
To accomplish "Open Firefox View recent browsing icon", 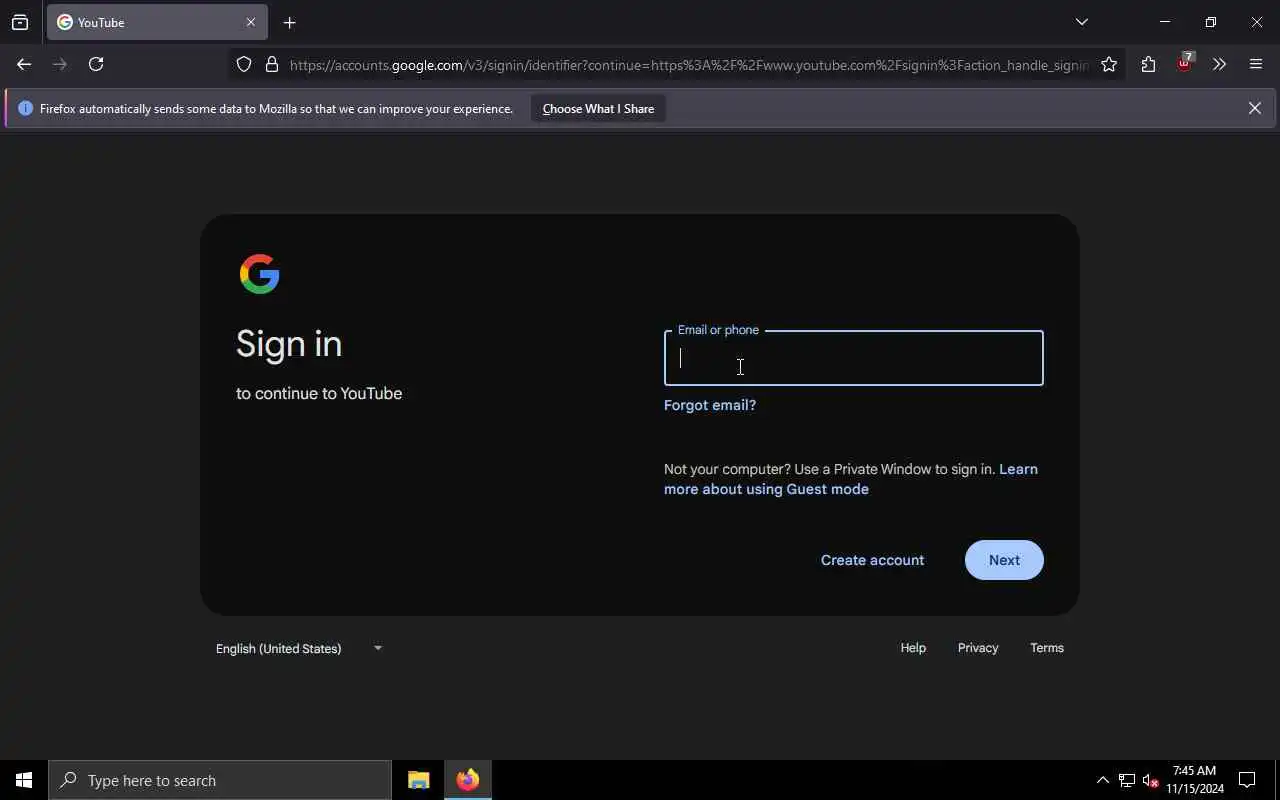I will click(x=20, y=22).
